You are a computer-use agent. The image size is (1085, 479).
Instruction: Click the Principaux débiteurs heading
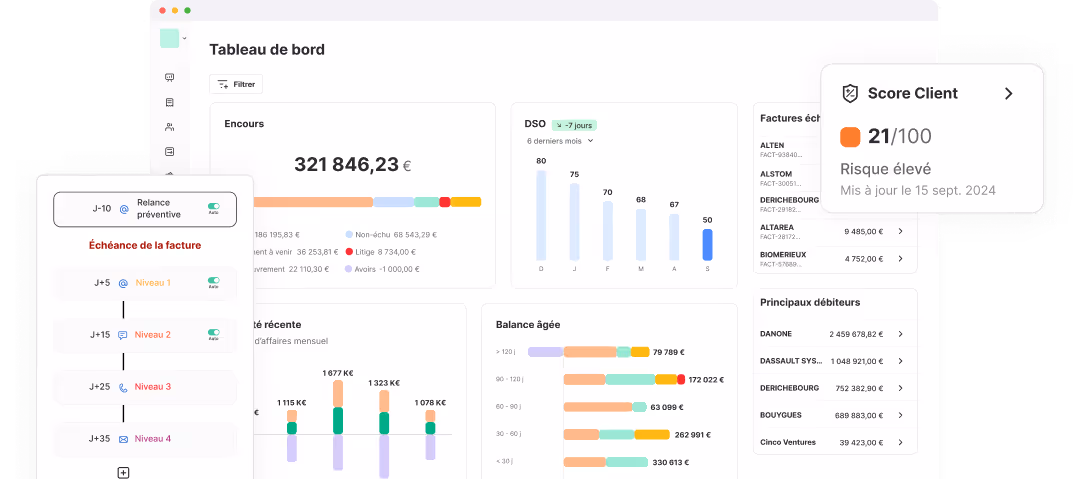[x=810, y=302]
